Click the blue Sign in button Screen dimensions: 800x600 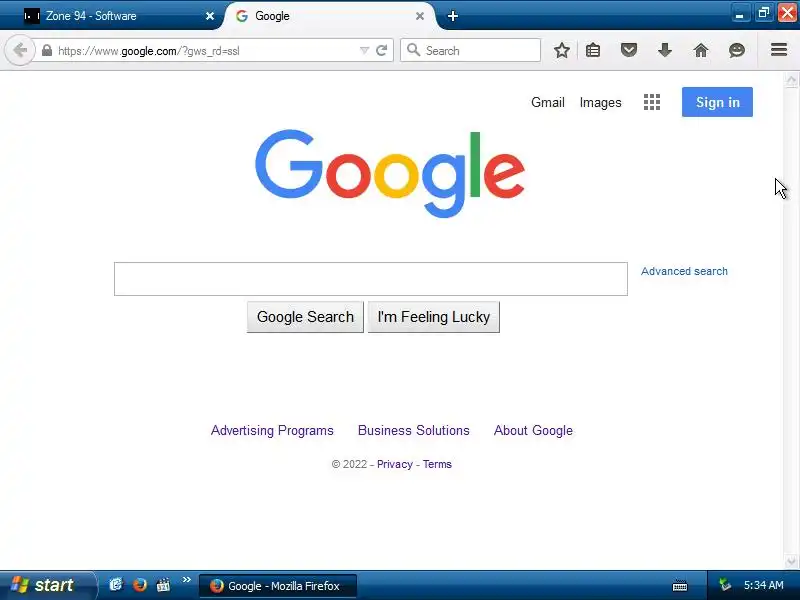click(x=717, y=102)
